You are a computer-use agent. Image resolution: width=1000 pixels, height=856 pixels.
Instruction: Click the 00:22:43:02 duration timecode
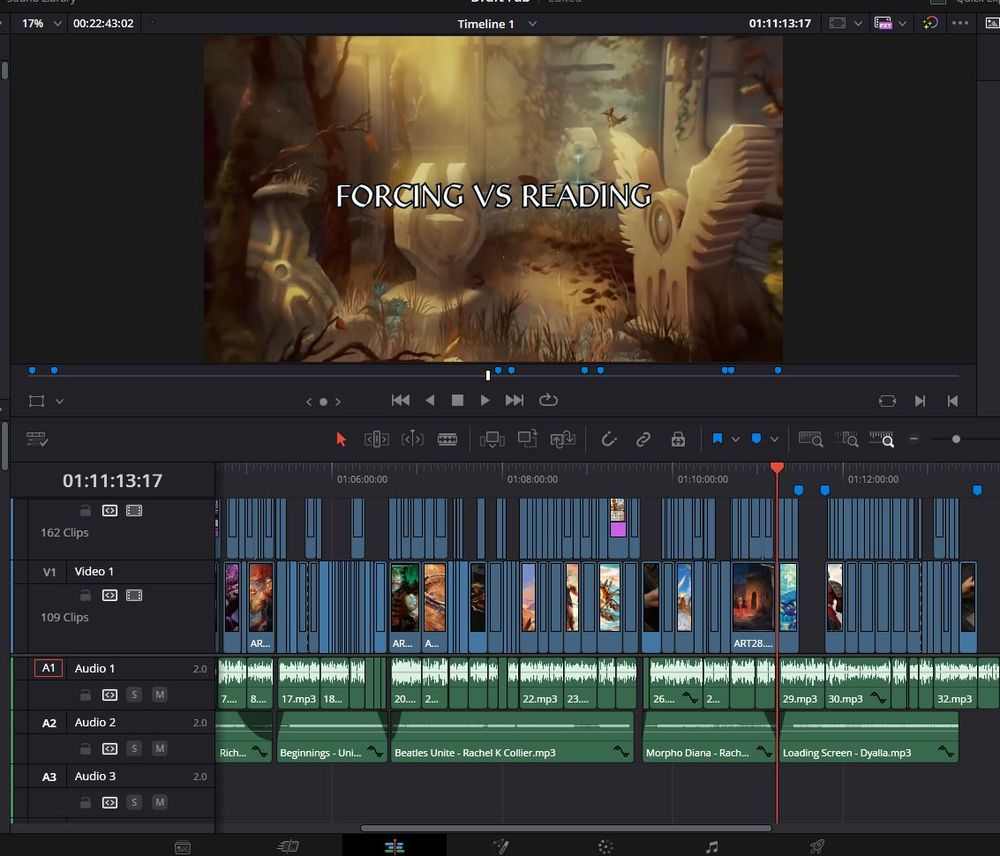click(103, 24)
